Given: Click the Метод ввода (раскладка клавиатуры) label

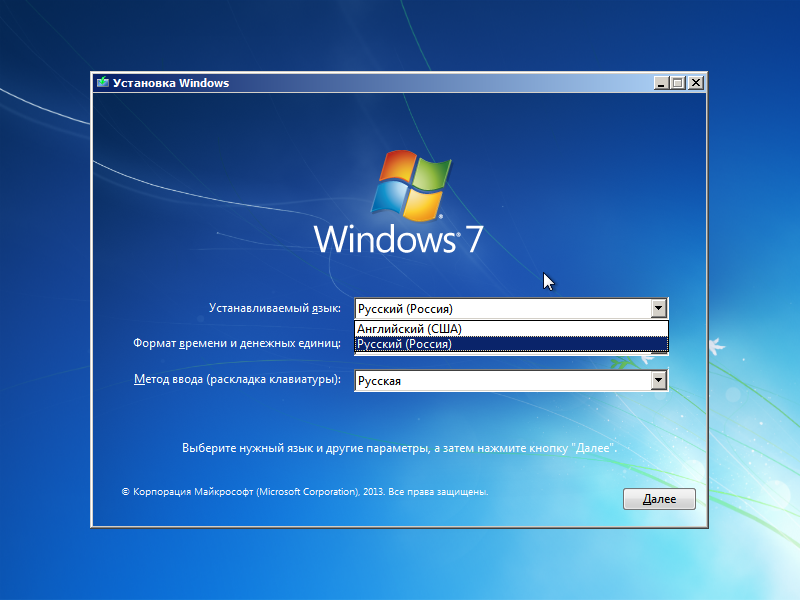Looking at the screenshot, I should coord(237,379).
